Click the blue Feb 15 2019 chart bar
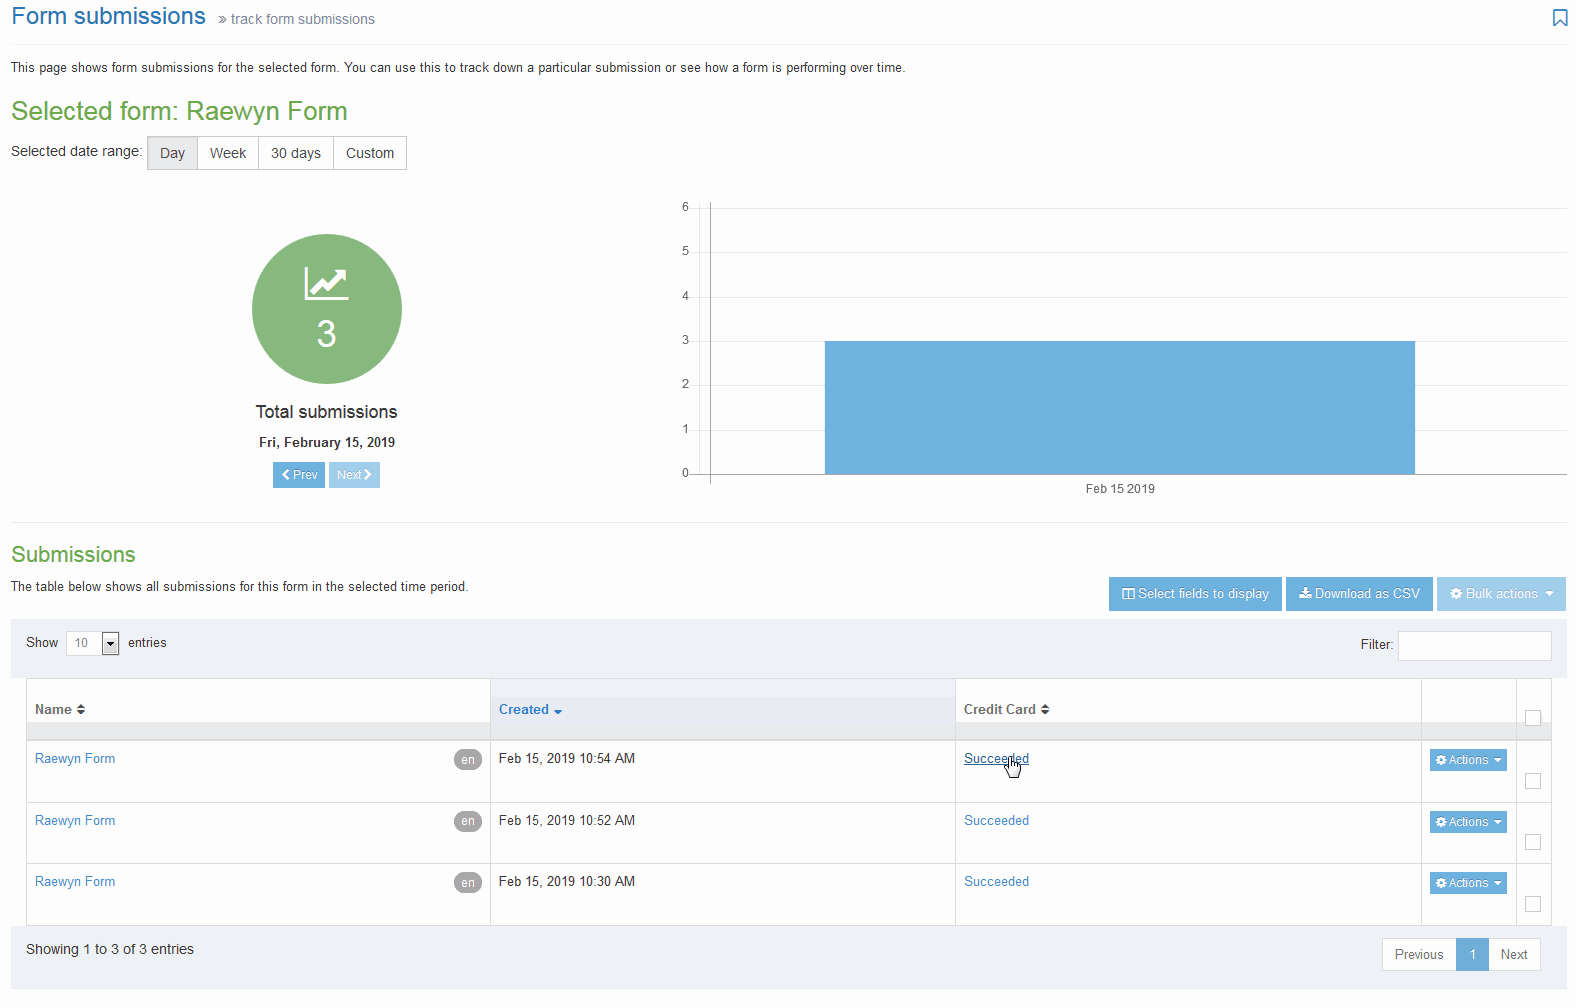 tap(1119, 408)
